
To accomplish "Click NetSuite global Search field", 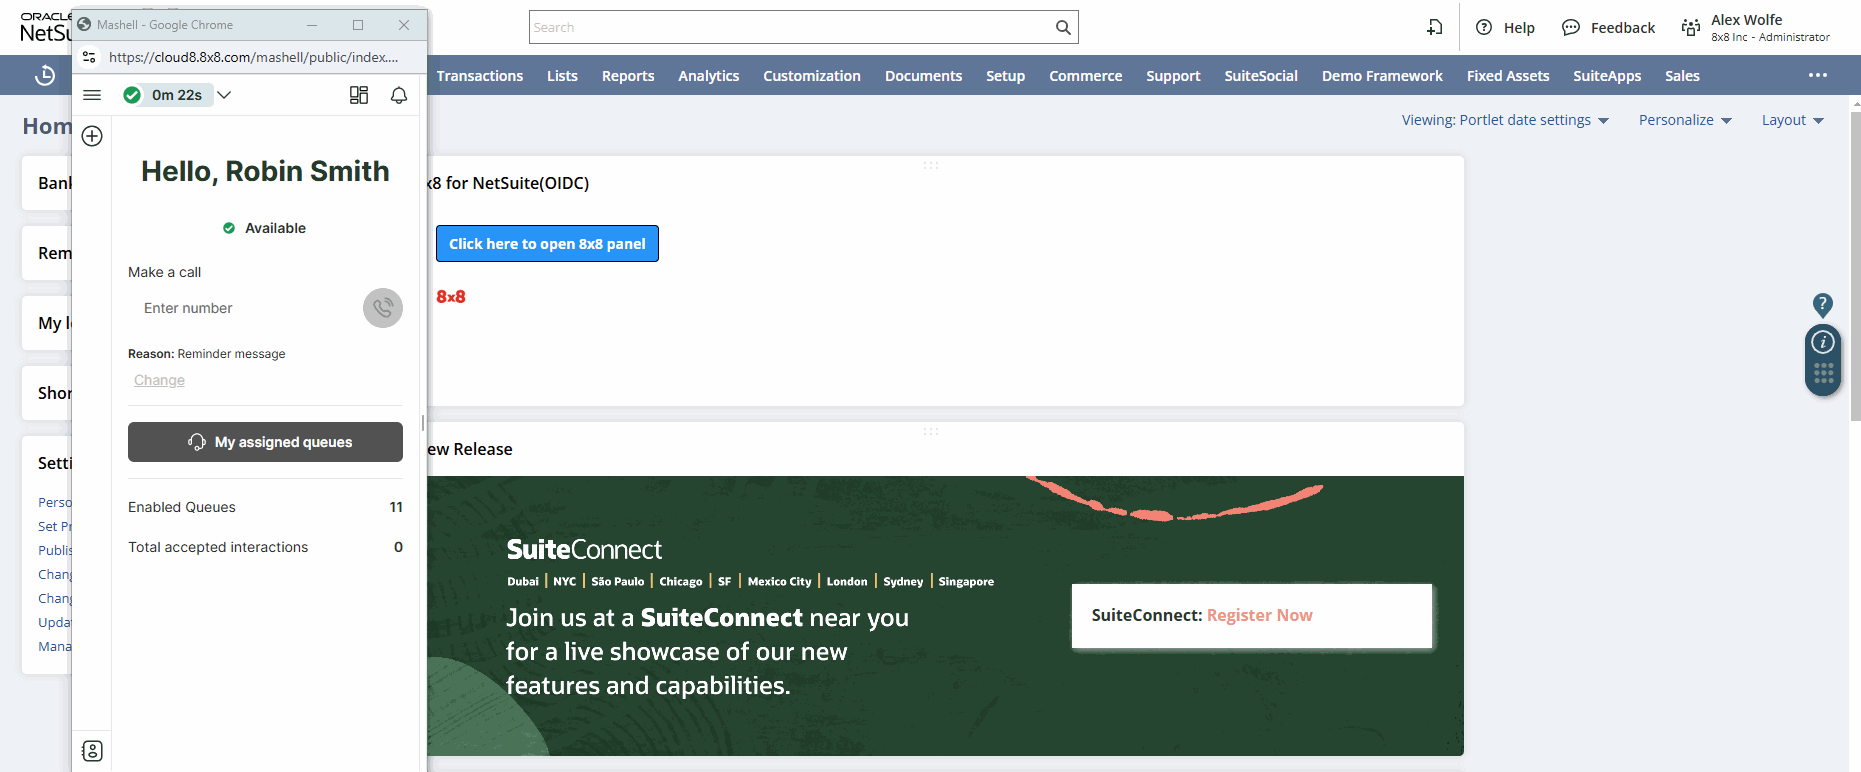I will click(791, 27).
